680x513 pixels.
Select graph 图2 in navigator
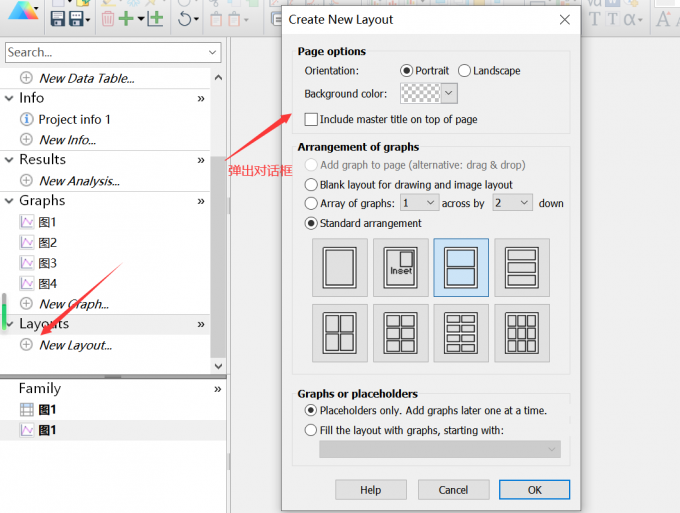47,242
